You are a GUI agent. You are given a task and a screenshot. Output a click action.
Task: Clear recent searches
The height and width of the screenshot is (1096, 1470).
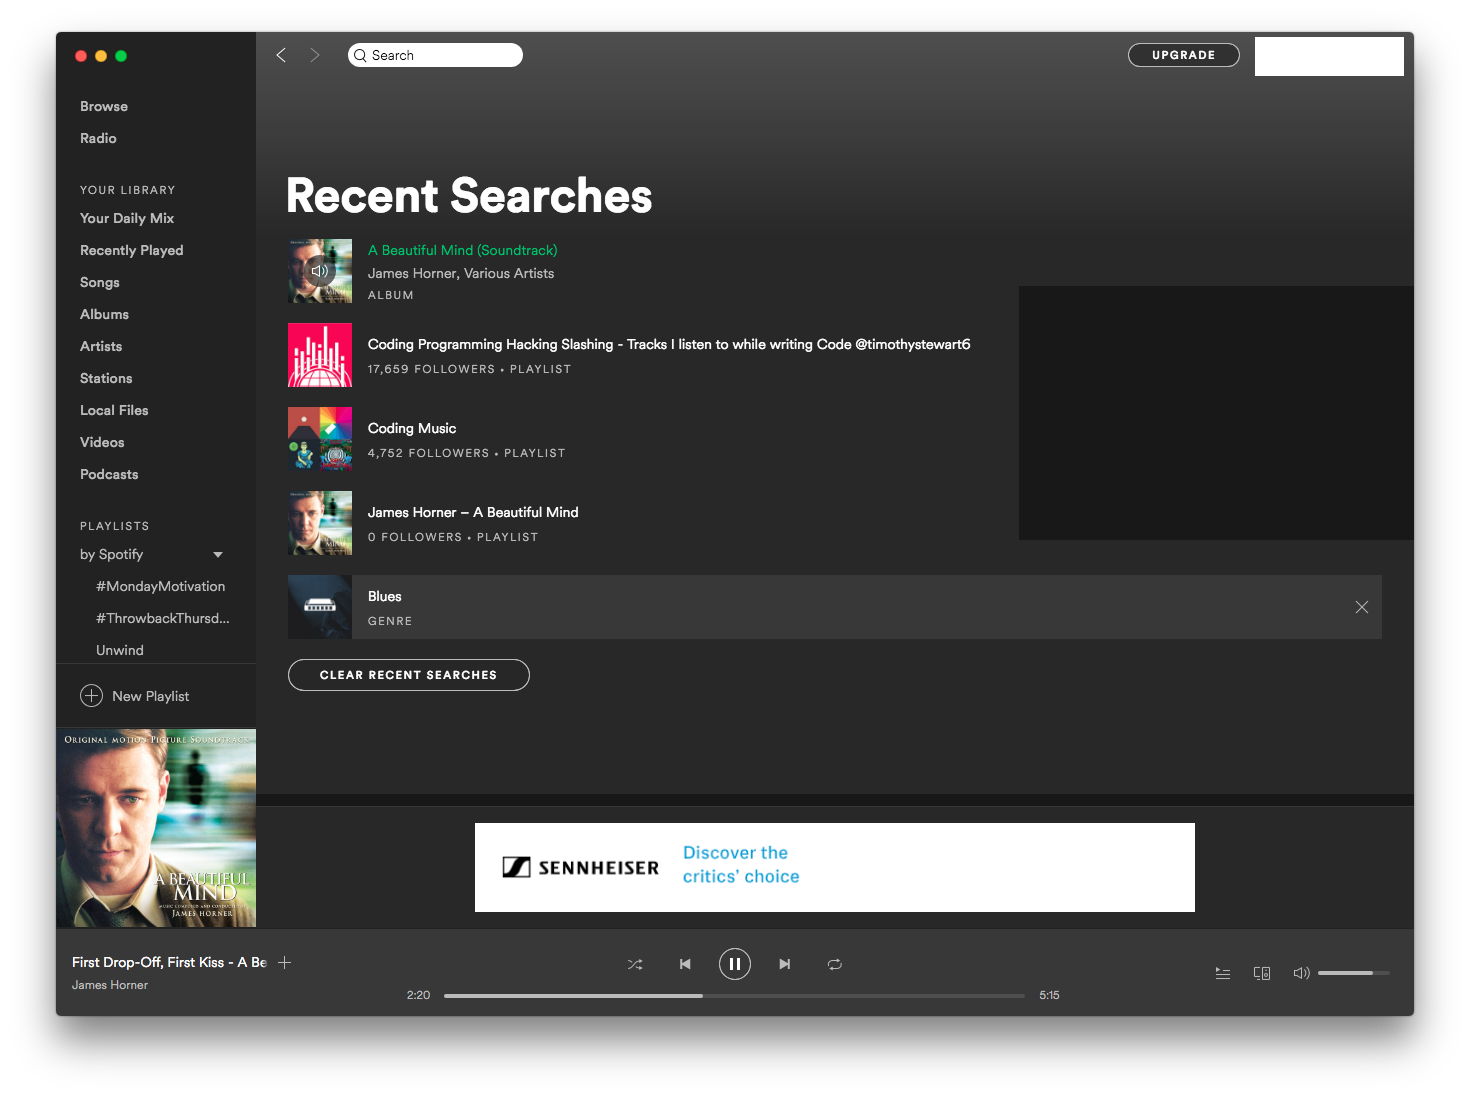coord(409,675)
